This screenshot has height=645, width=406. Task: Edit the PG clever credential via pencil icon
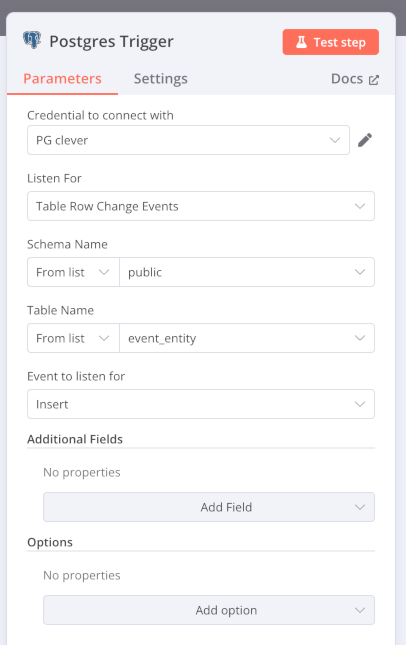[365, 140]
